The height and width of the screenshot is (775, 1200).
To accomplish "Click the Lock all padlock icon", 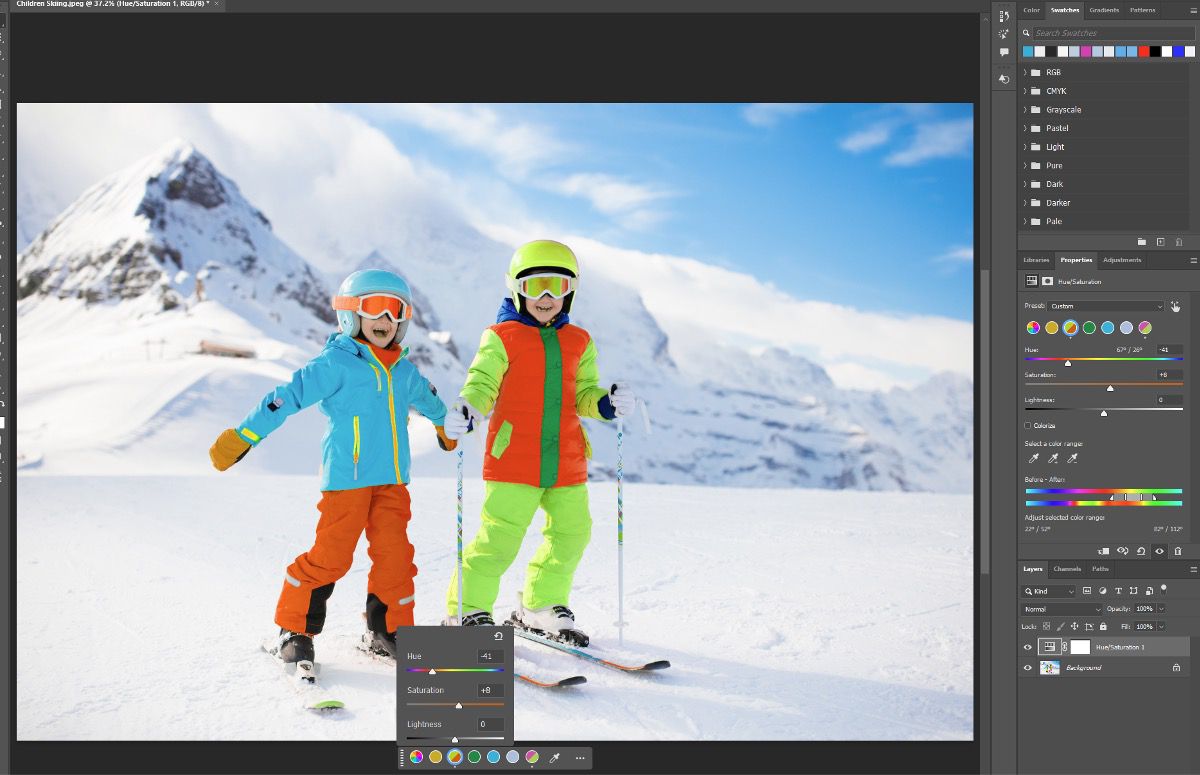I will (x=1103, y=626).
